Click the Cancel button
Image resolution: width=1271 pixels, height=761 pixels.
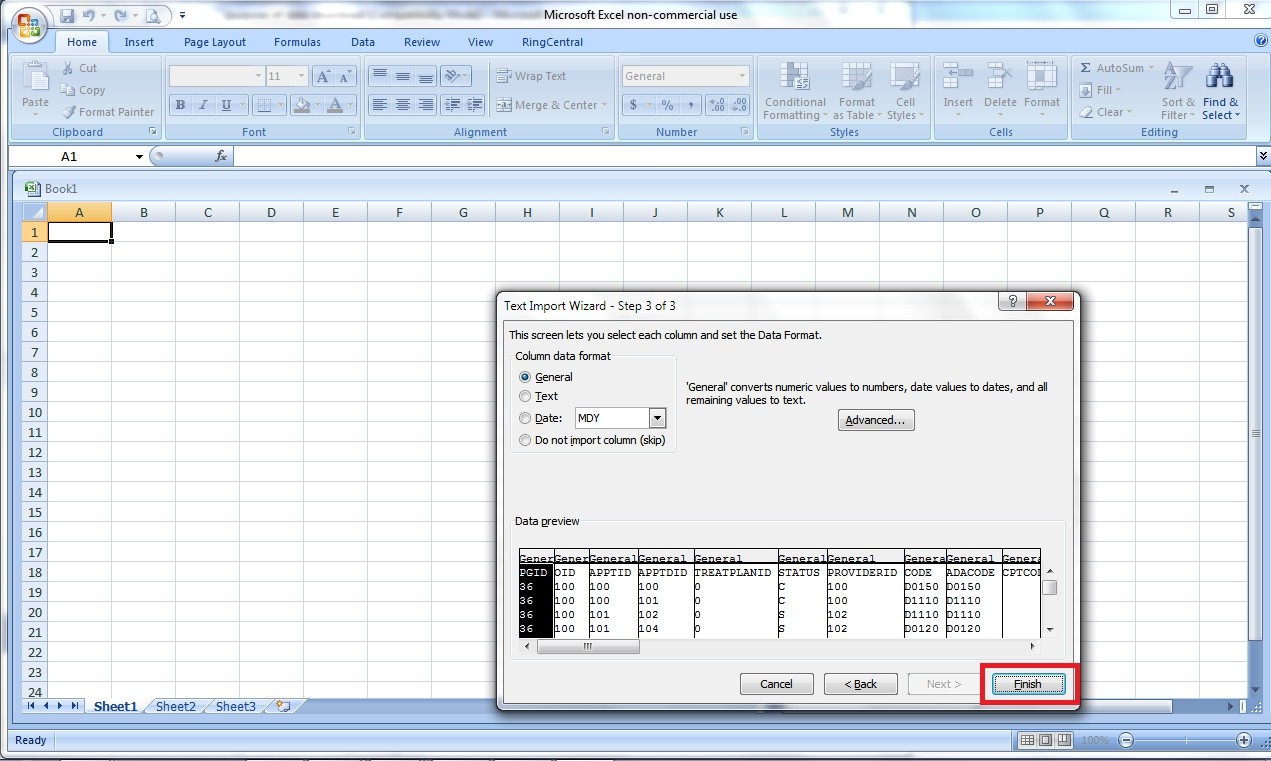click(776, 684)
